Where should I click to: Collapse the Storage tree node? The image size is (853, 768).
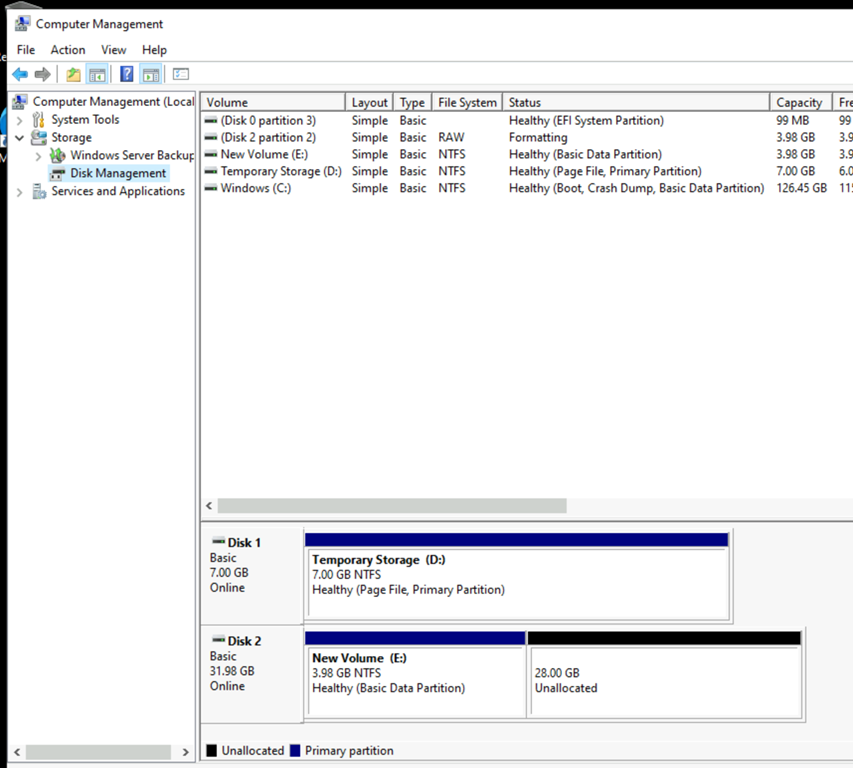19,138
